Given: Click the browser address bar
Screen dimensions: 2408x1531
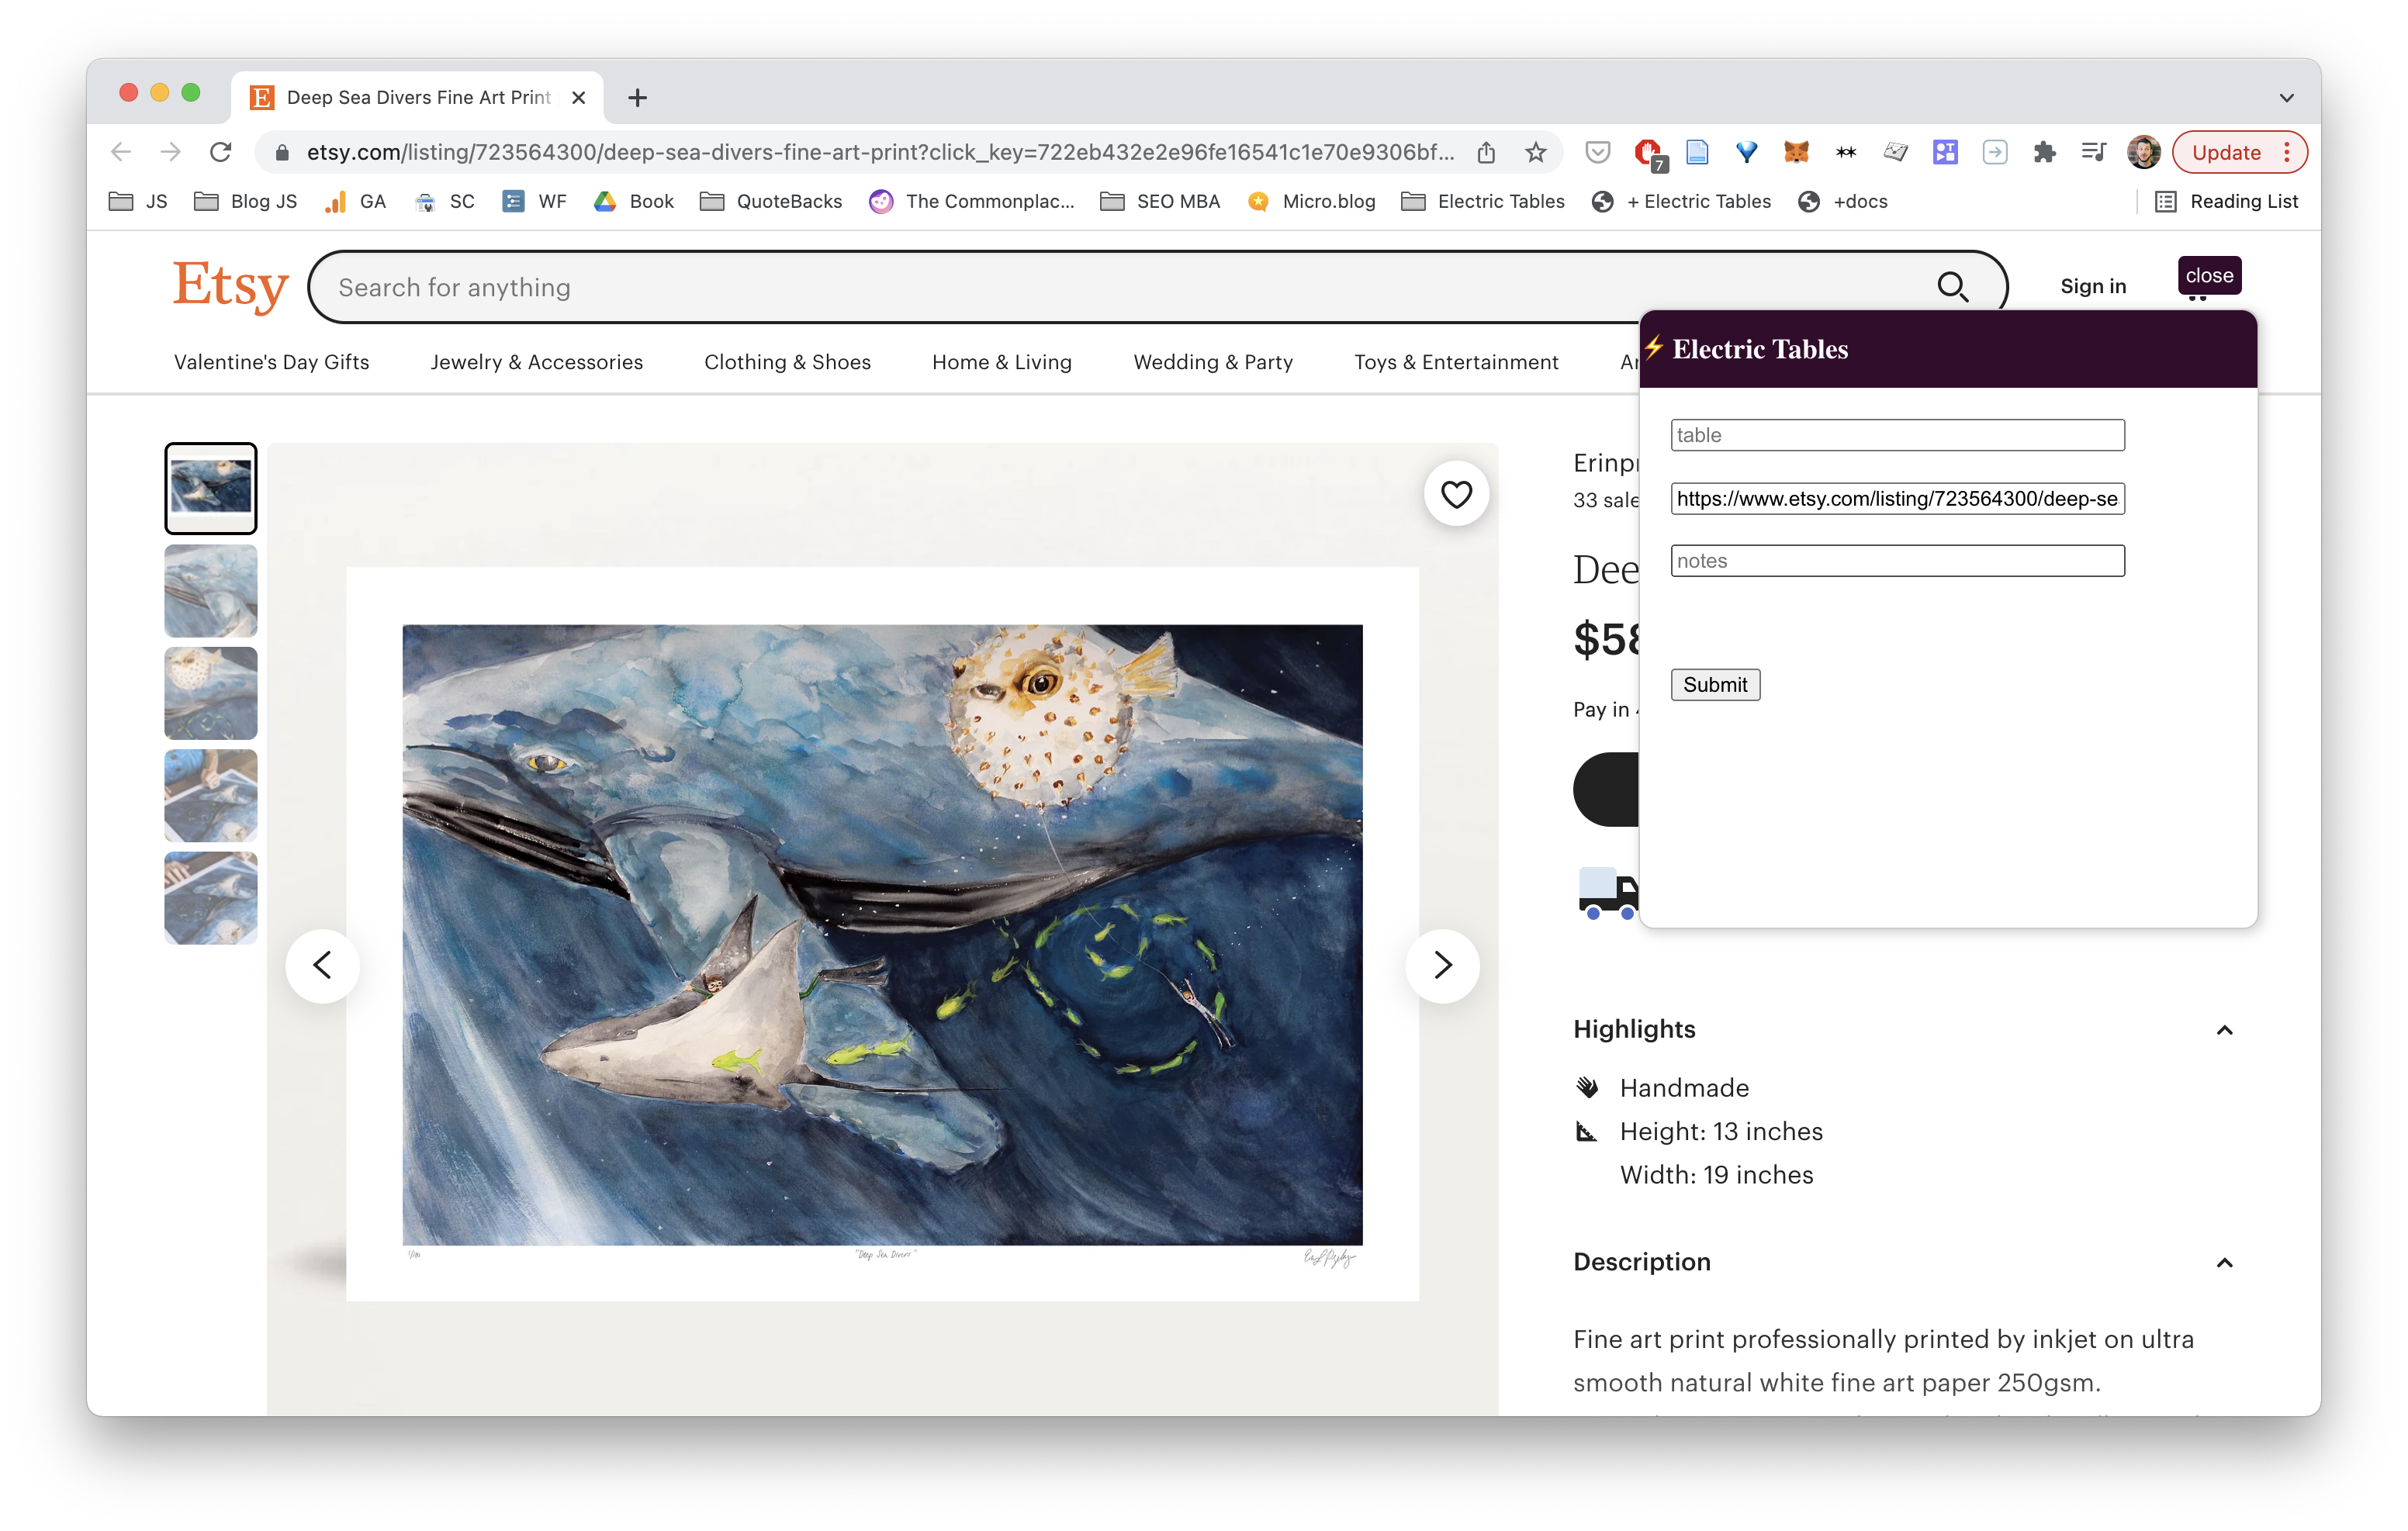Looking at the screenshot, I should coord(880,152).
